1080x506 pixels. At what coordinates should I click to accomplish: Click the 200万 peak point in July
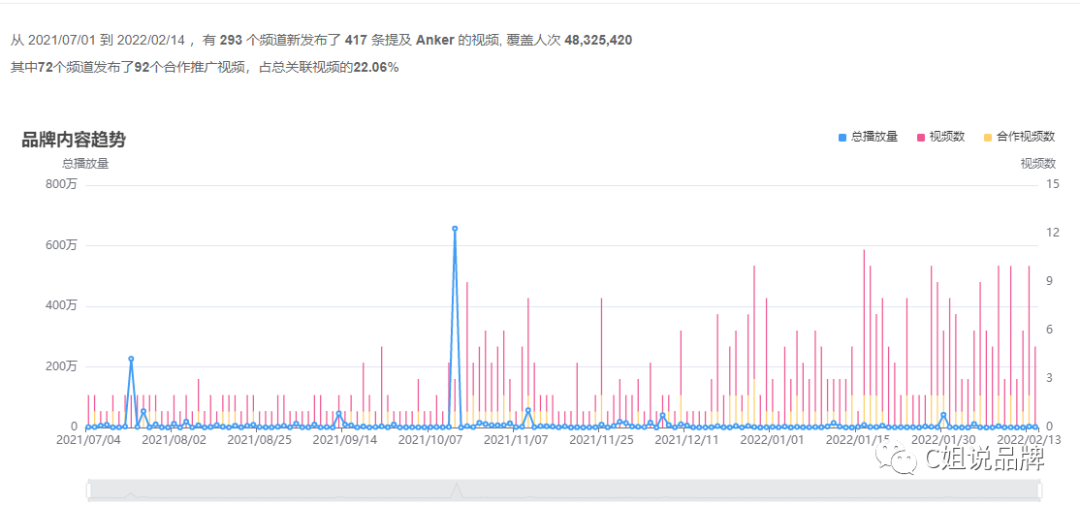[131, 359]
